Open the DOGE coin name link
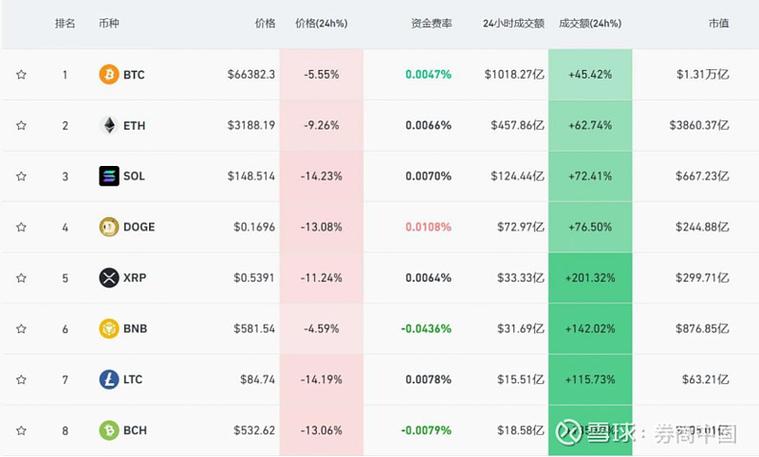The height and width of the screenshot is (457, 759). [x=139, y=227]
